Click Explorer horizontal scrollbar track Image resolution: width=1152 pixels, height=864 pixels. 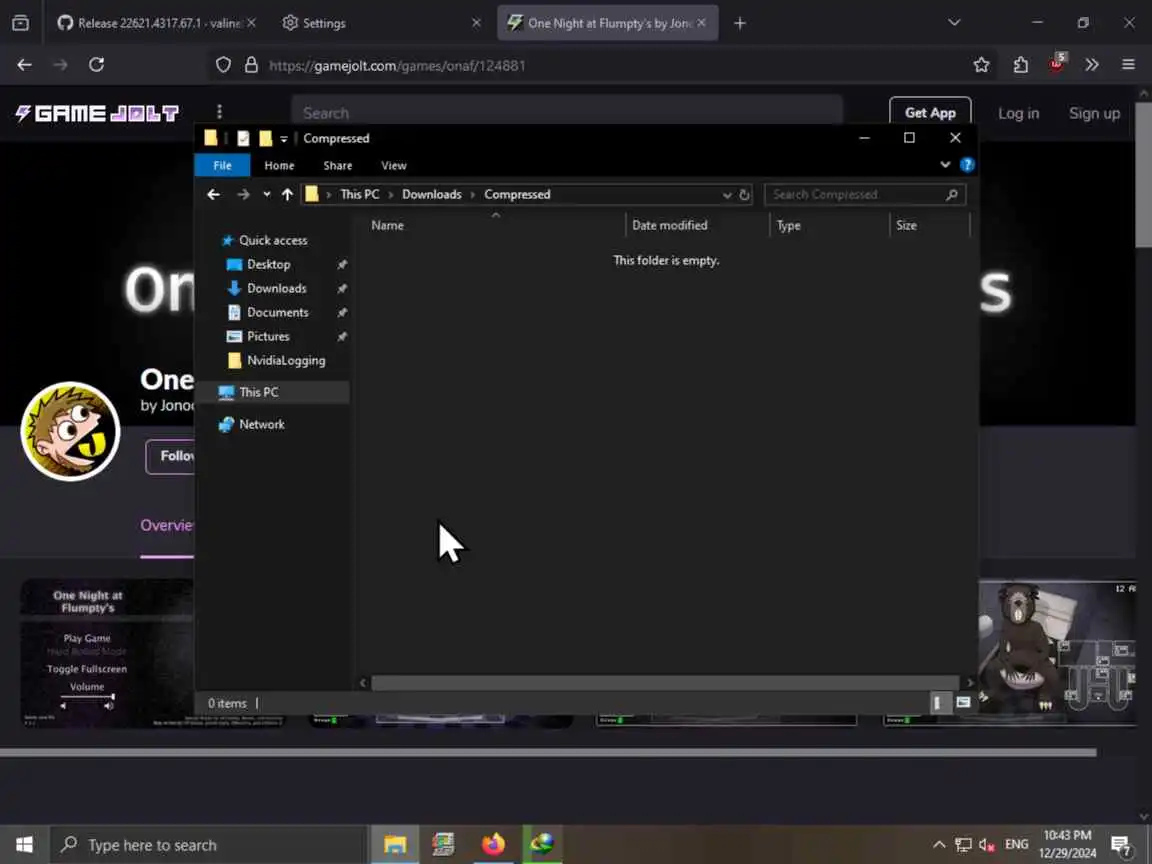(665, 683)
